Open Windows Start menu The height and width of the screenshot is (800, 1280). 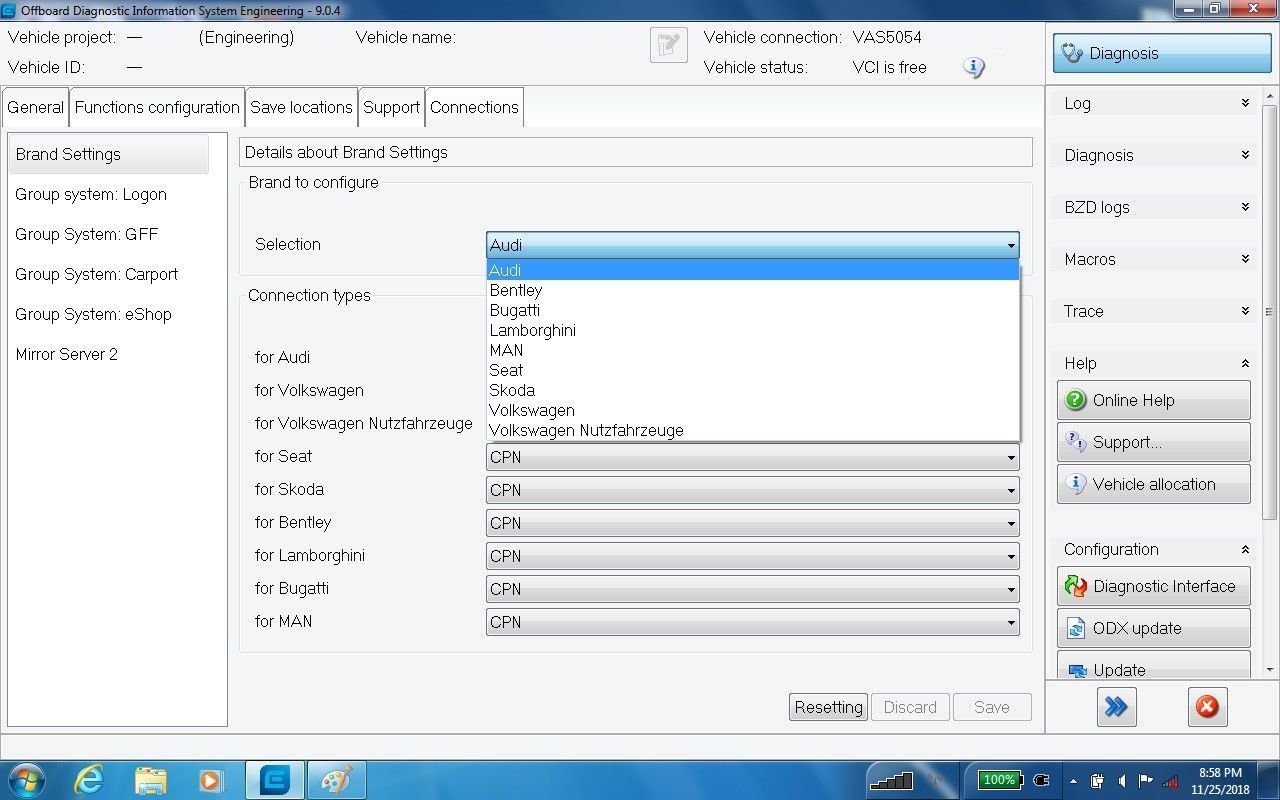point(25,780)
